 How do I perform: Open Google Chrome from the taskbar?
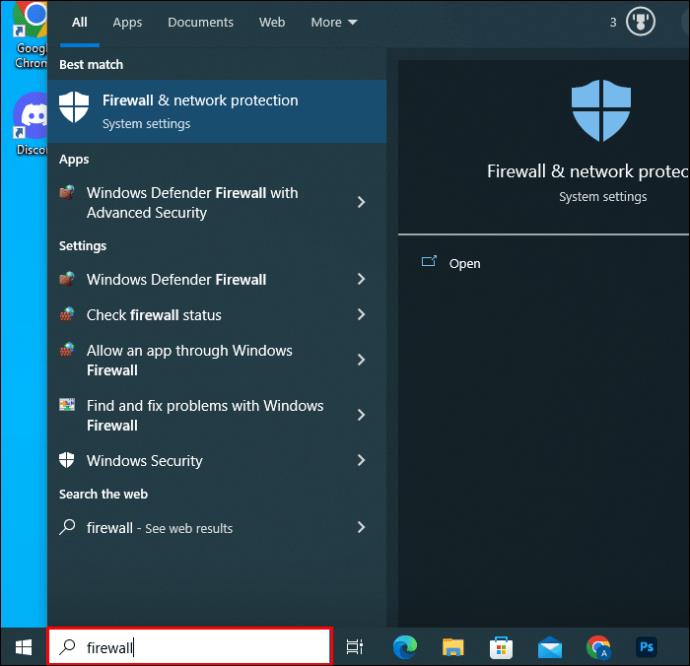click(598, 647)
